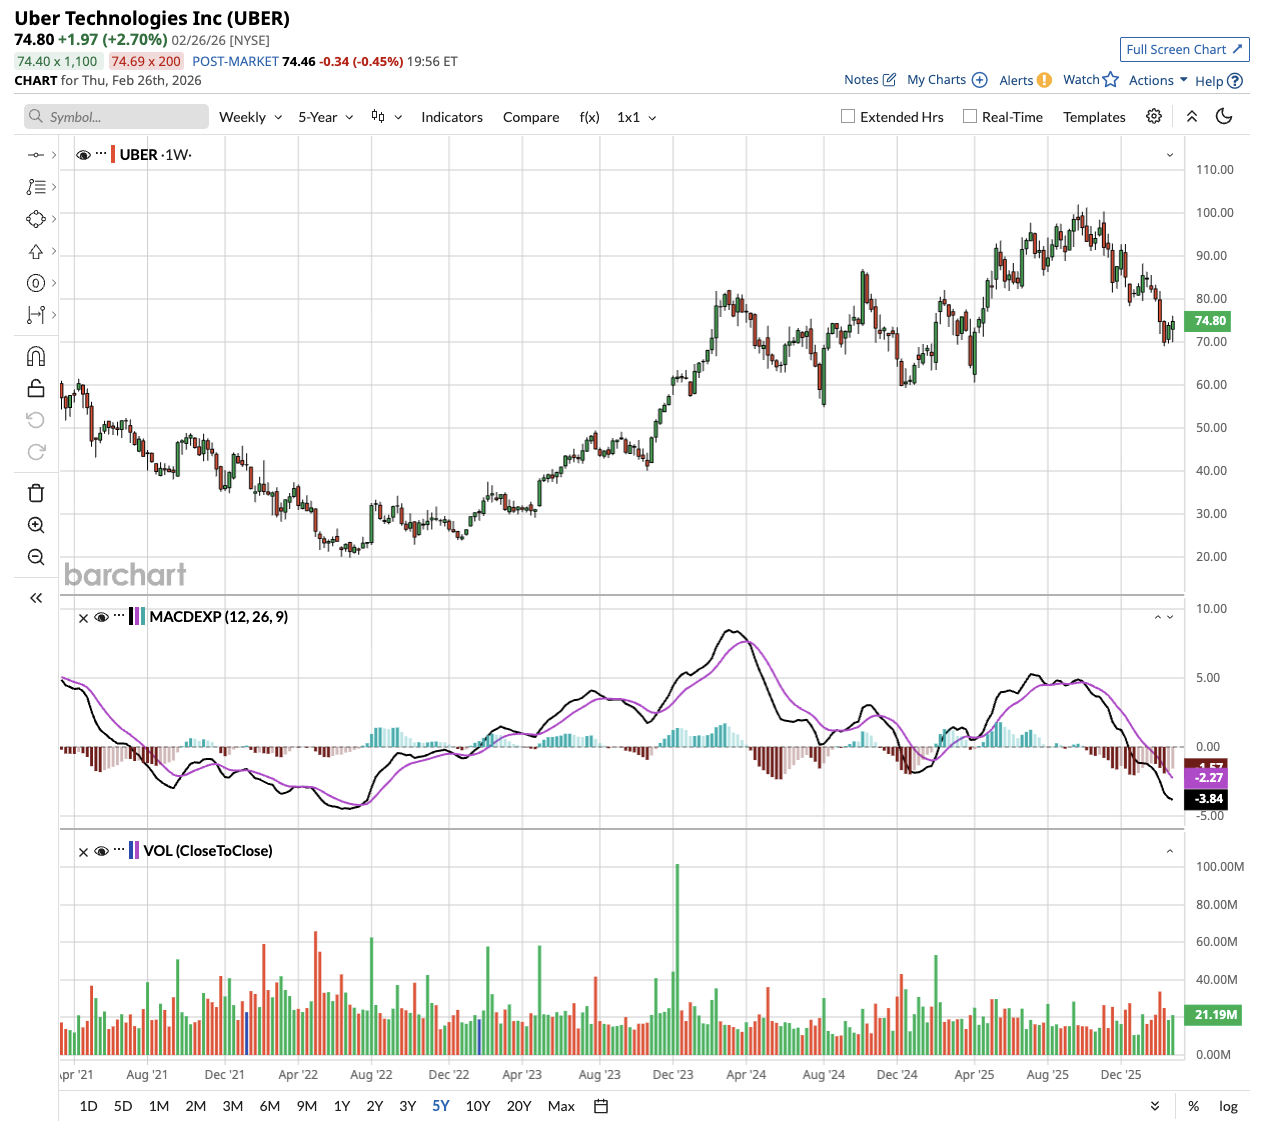Viewport: 1272px width, 1140px height.
Task: Add UBER to Watchlist star
Action: [1110, 80]
